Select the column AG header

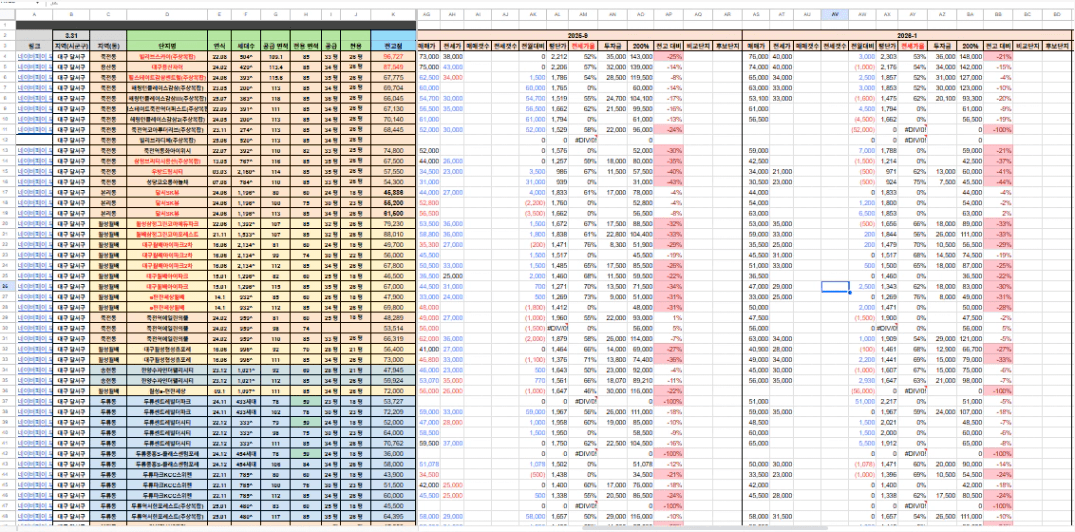[x=427, y=15]
